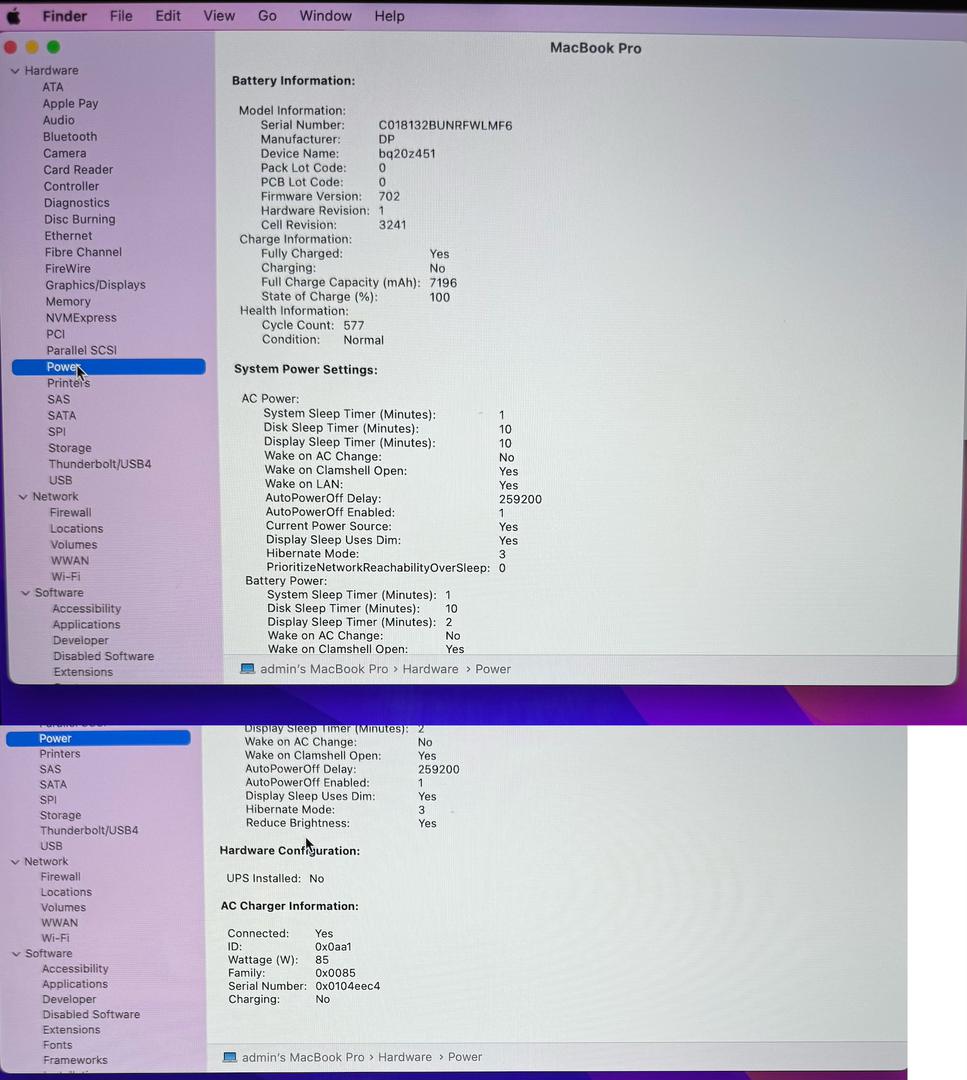Select FireWire in the sidebar
The width and height of the screenshot is (967, 1080).
pos(67,269)
